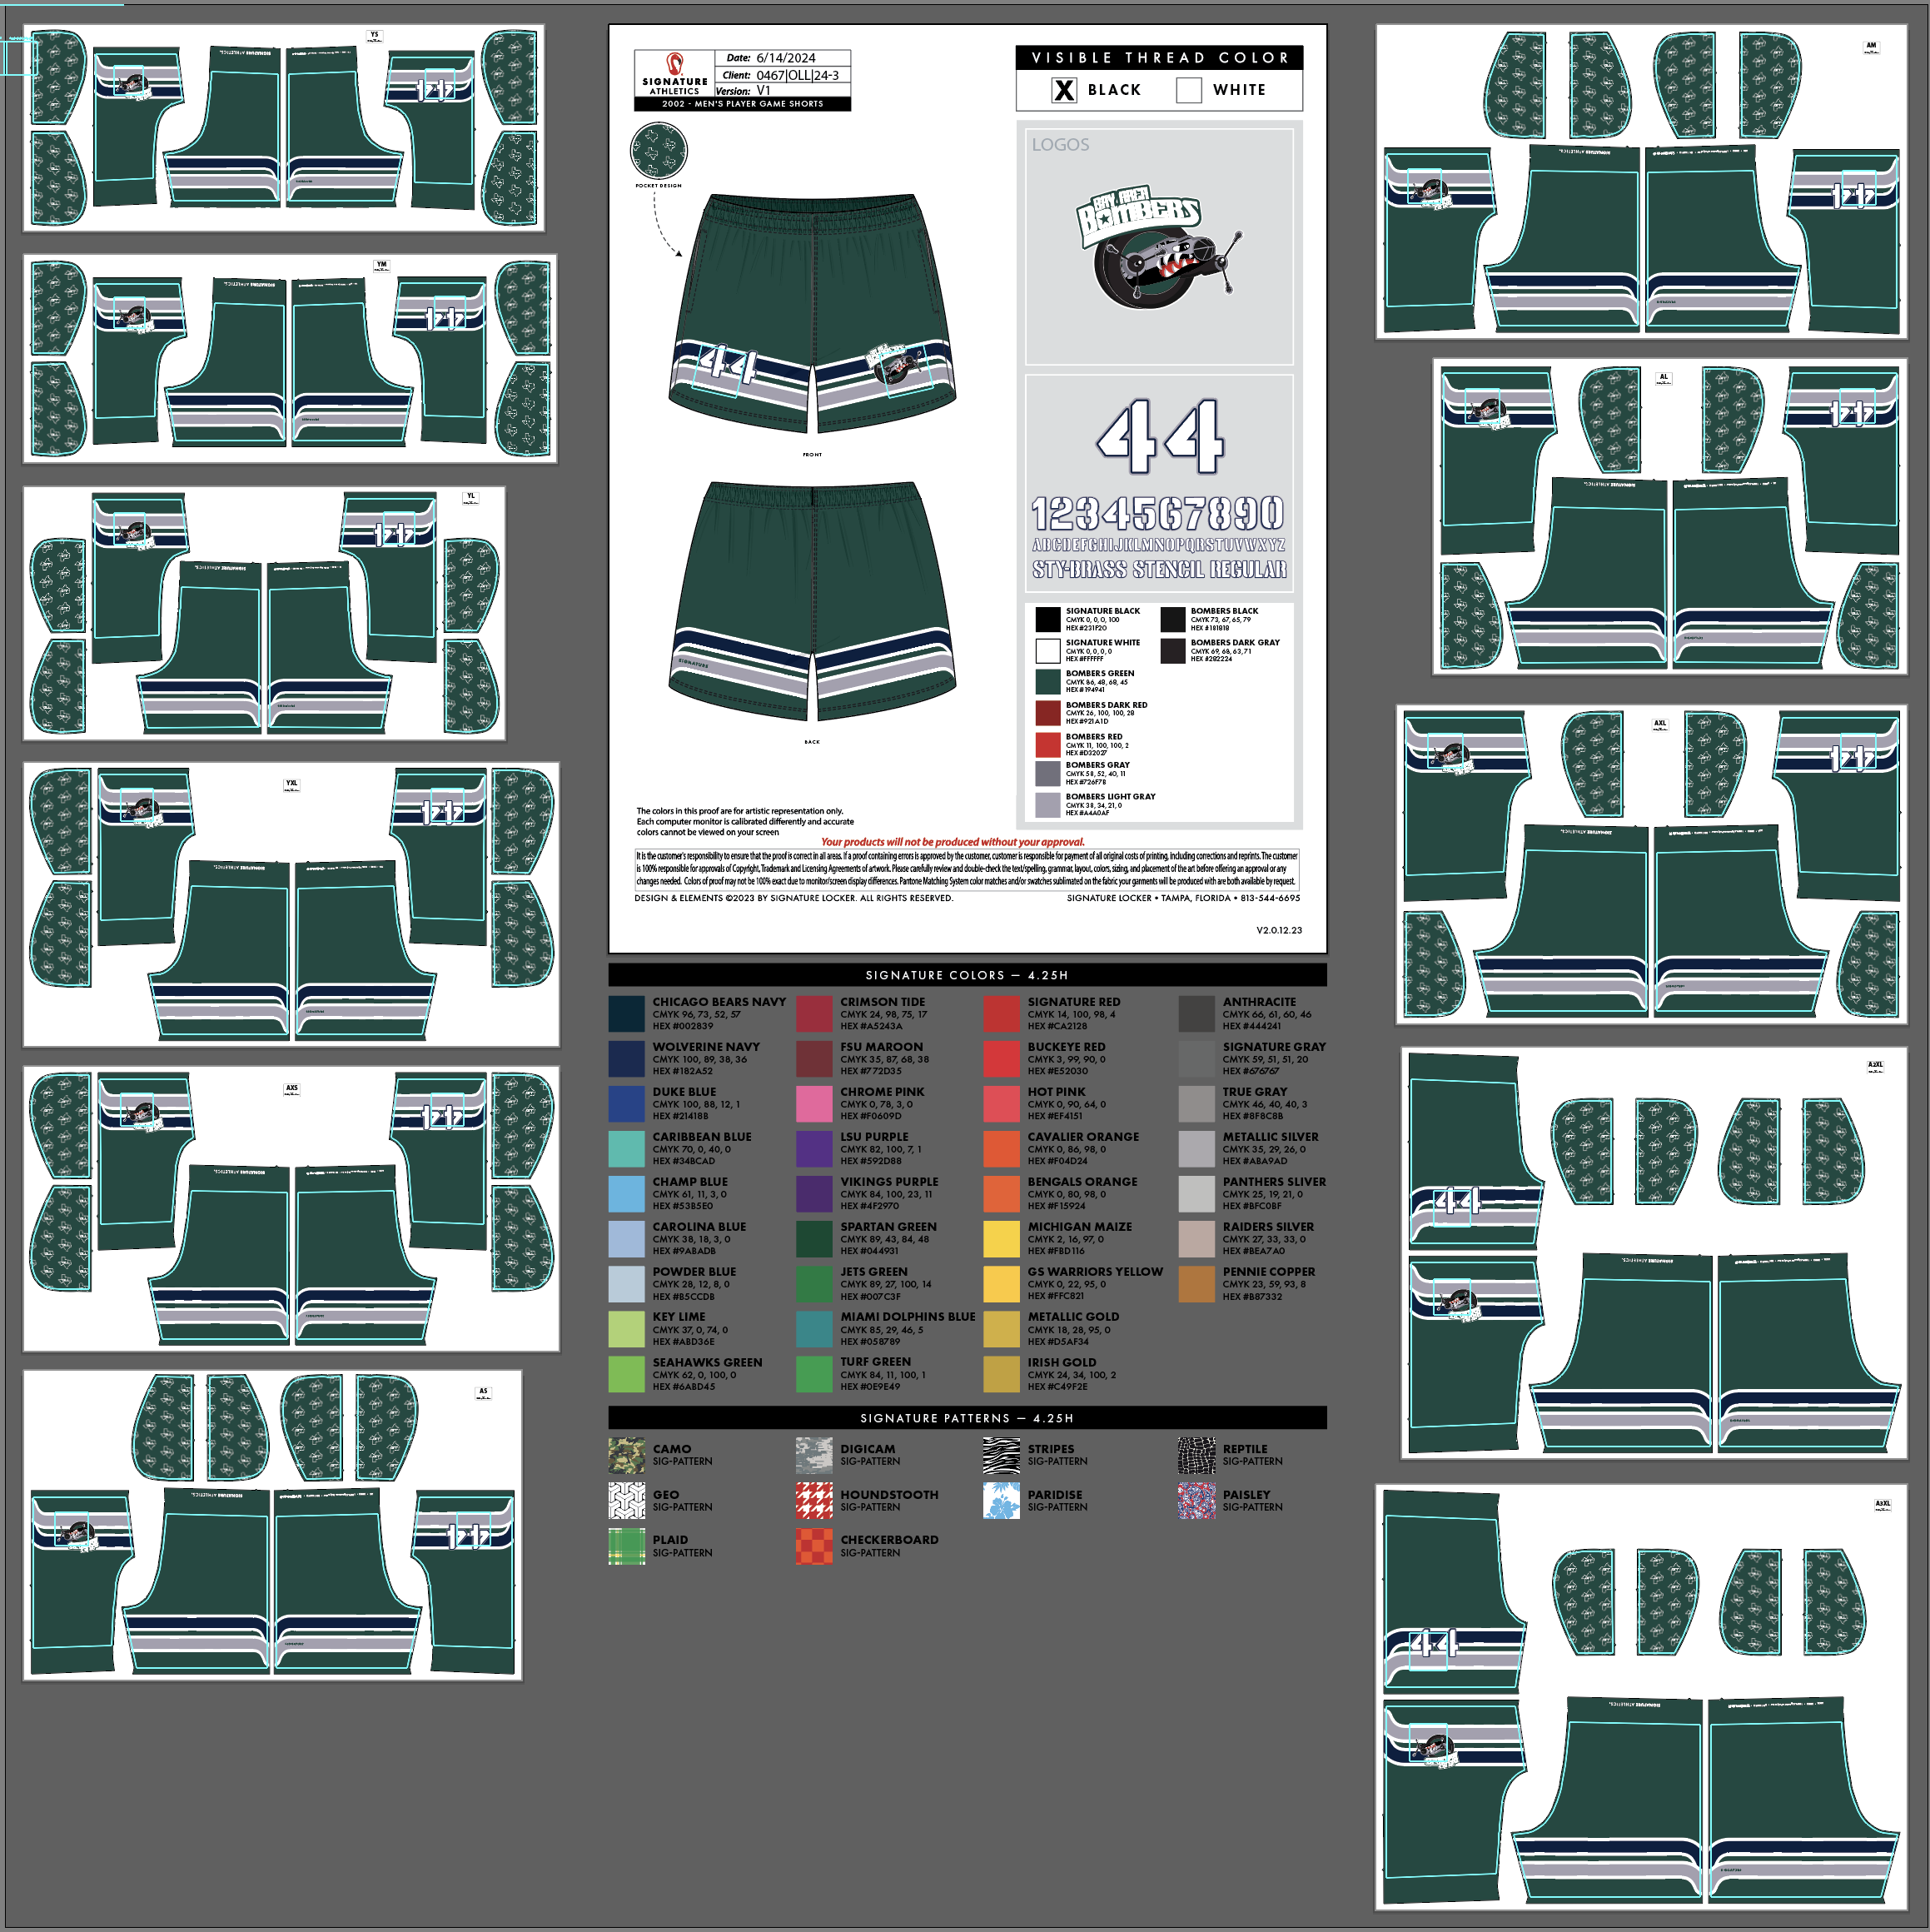Click the Michigan Maize yellow swatch
The height and width of the screenshot is (1932, 1930).
point(1001,1238)
